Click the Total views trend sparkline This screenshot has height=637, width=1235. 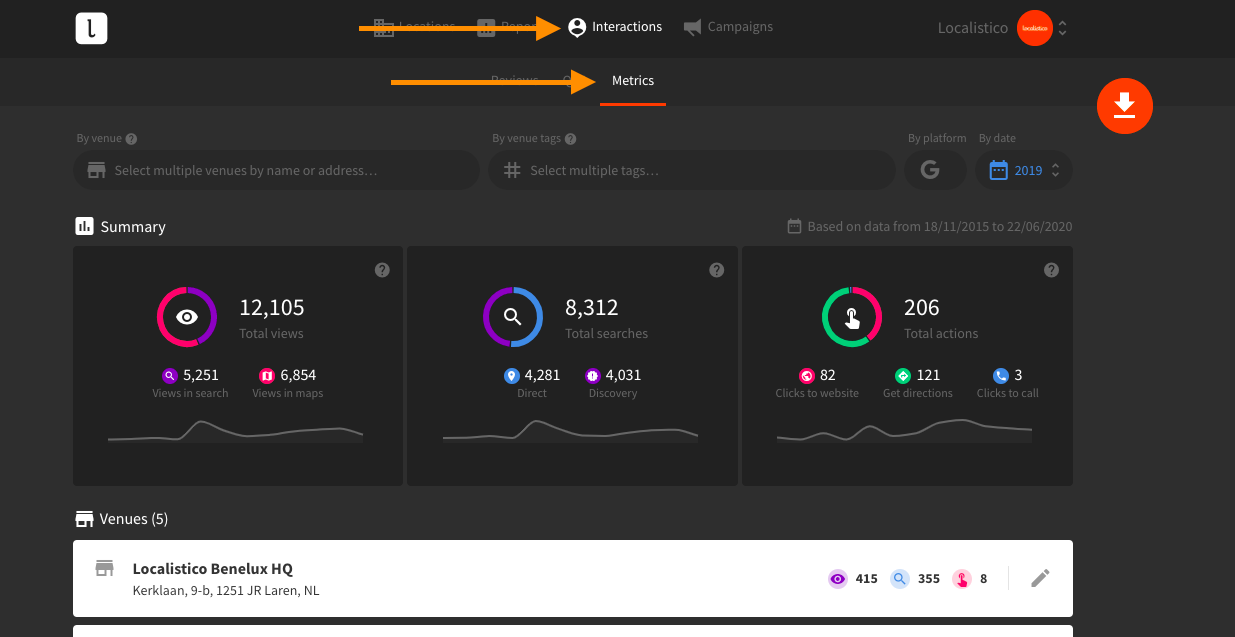[x=236, y=432]
